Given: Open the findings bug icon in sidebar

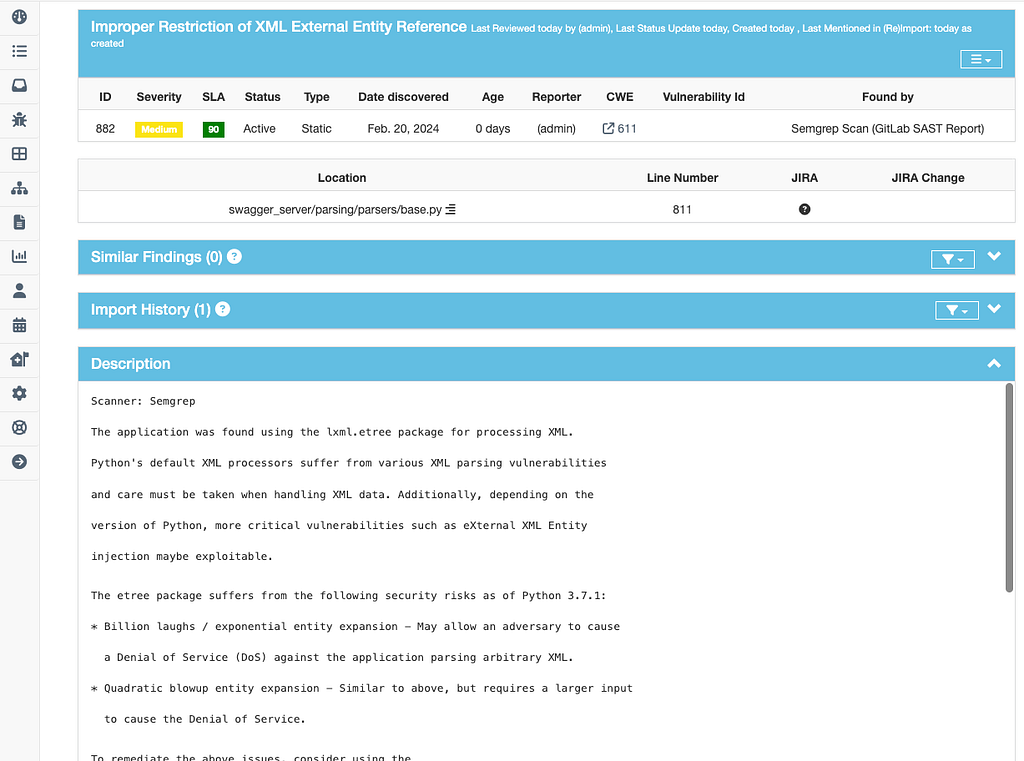Looking at the screenshot, I should coord(20,120).
